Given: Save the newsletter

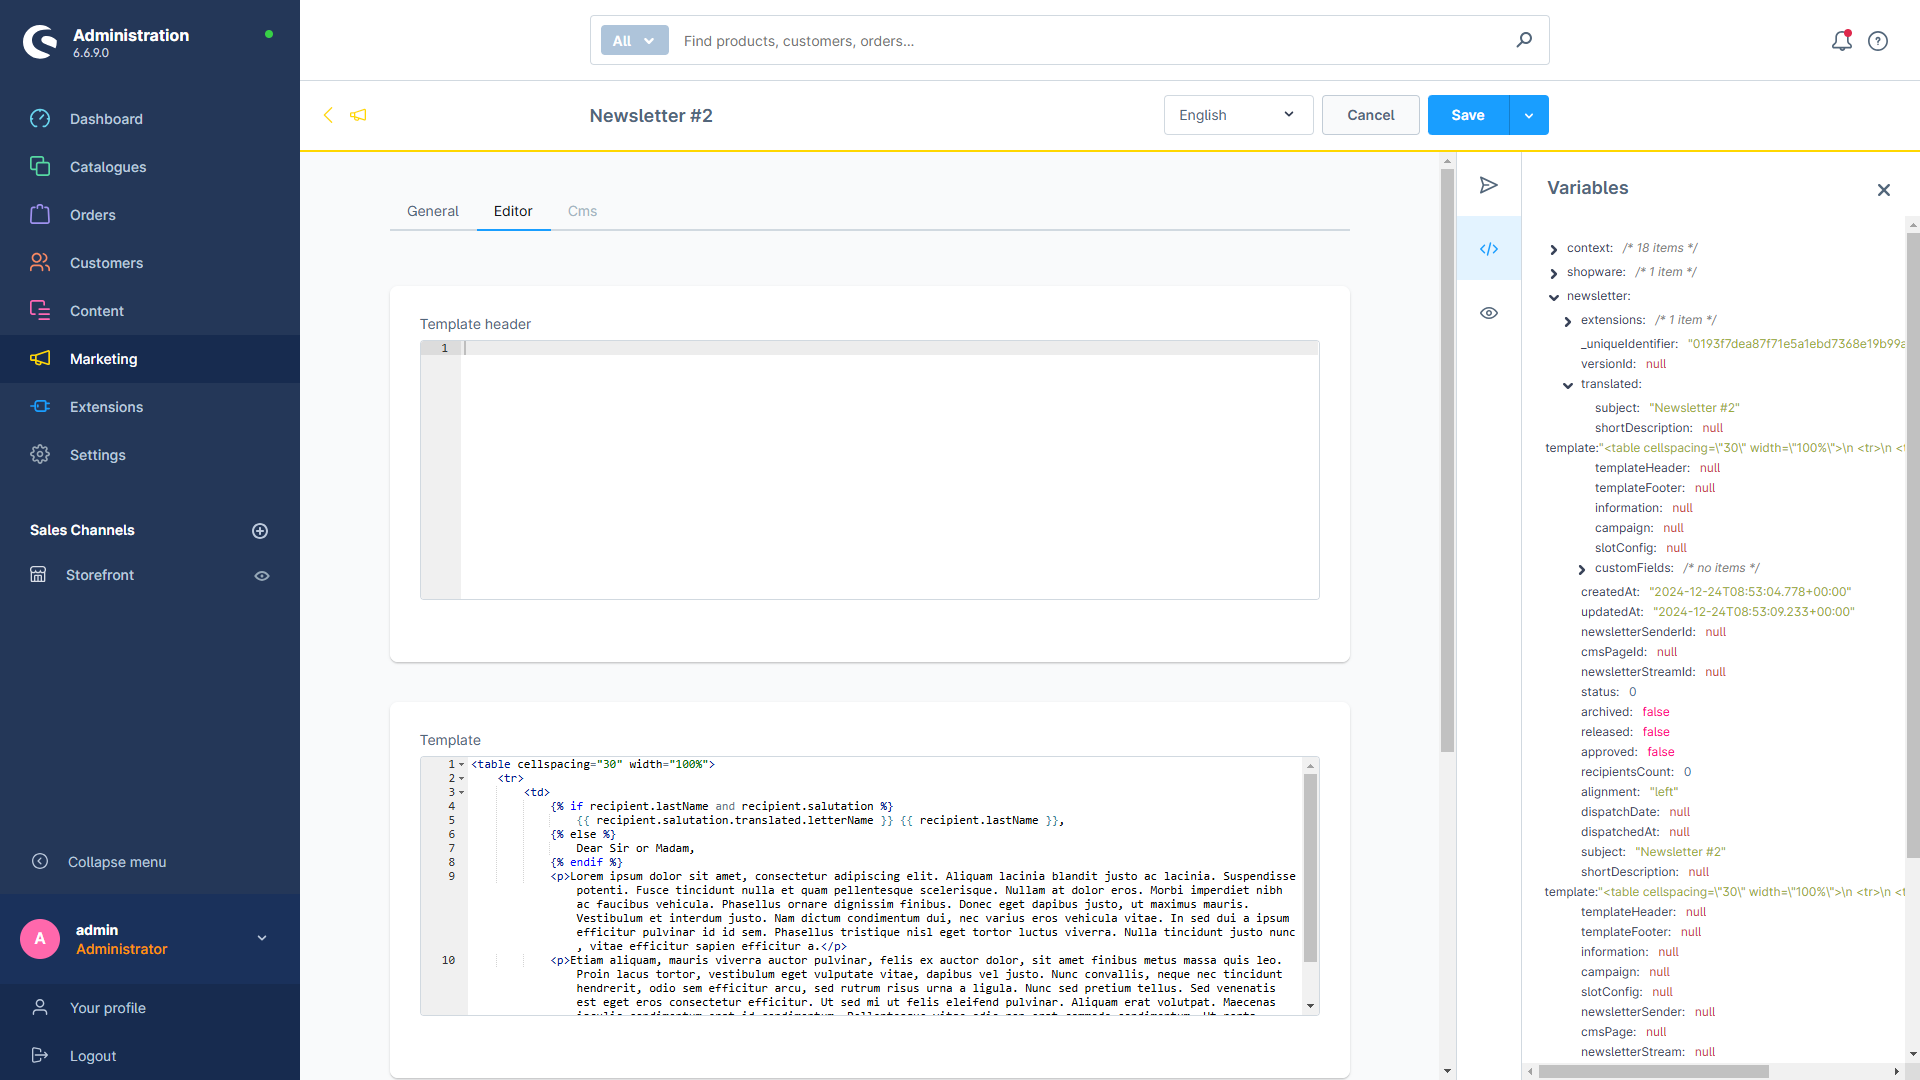Looking at the screenshot, I should click(1468, 115).
